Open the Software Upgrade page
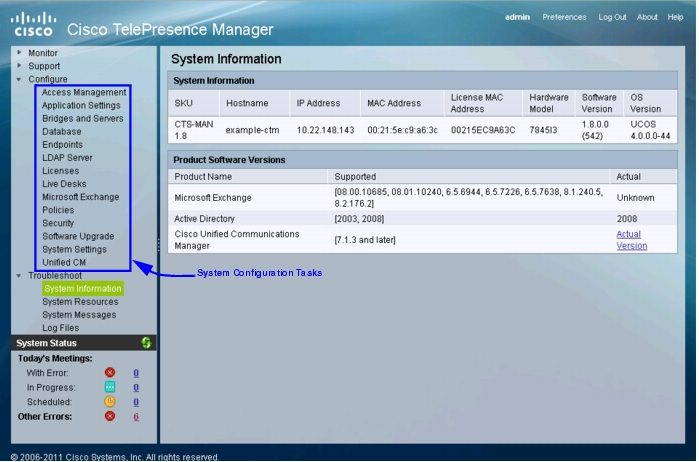This screenshot has width=699, height=462. [x=78, y=236]
